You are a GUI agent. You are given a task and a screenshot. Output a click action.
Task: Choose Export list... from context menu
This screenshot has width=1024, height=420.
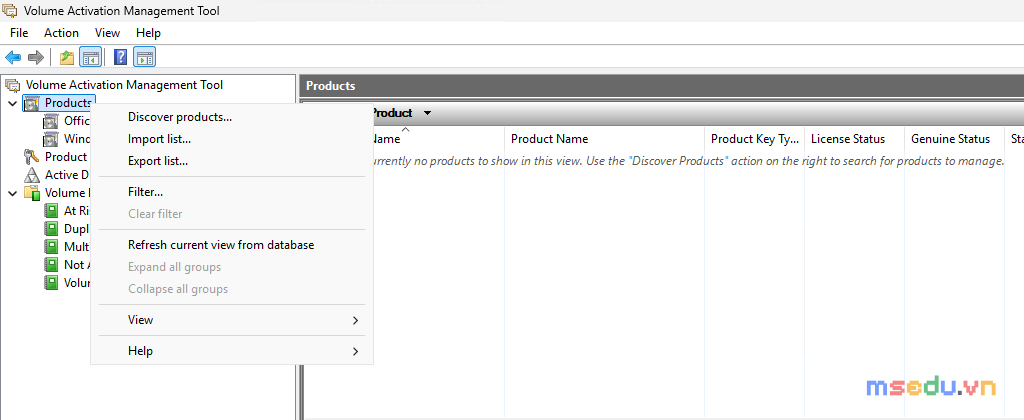[x=232, y=161]
